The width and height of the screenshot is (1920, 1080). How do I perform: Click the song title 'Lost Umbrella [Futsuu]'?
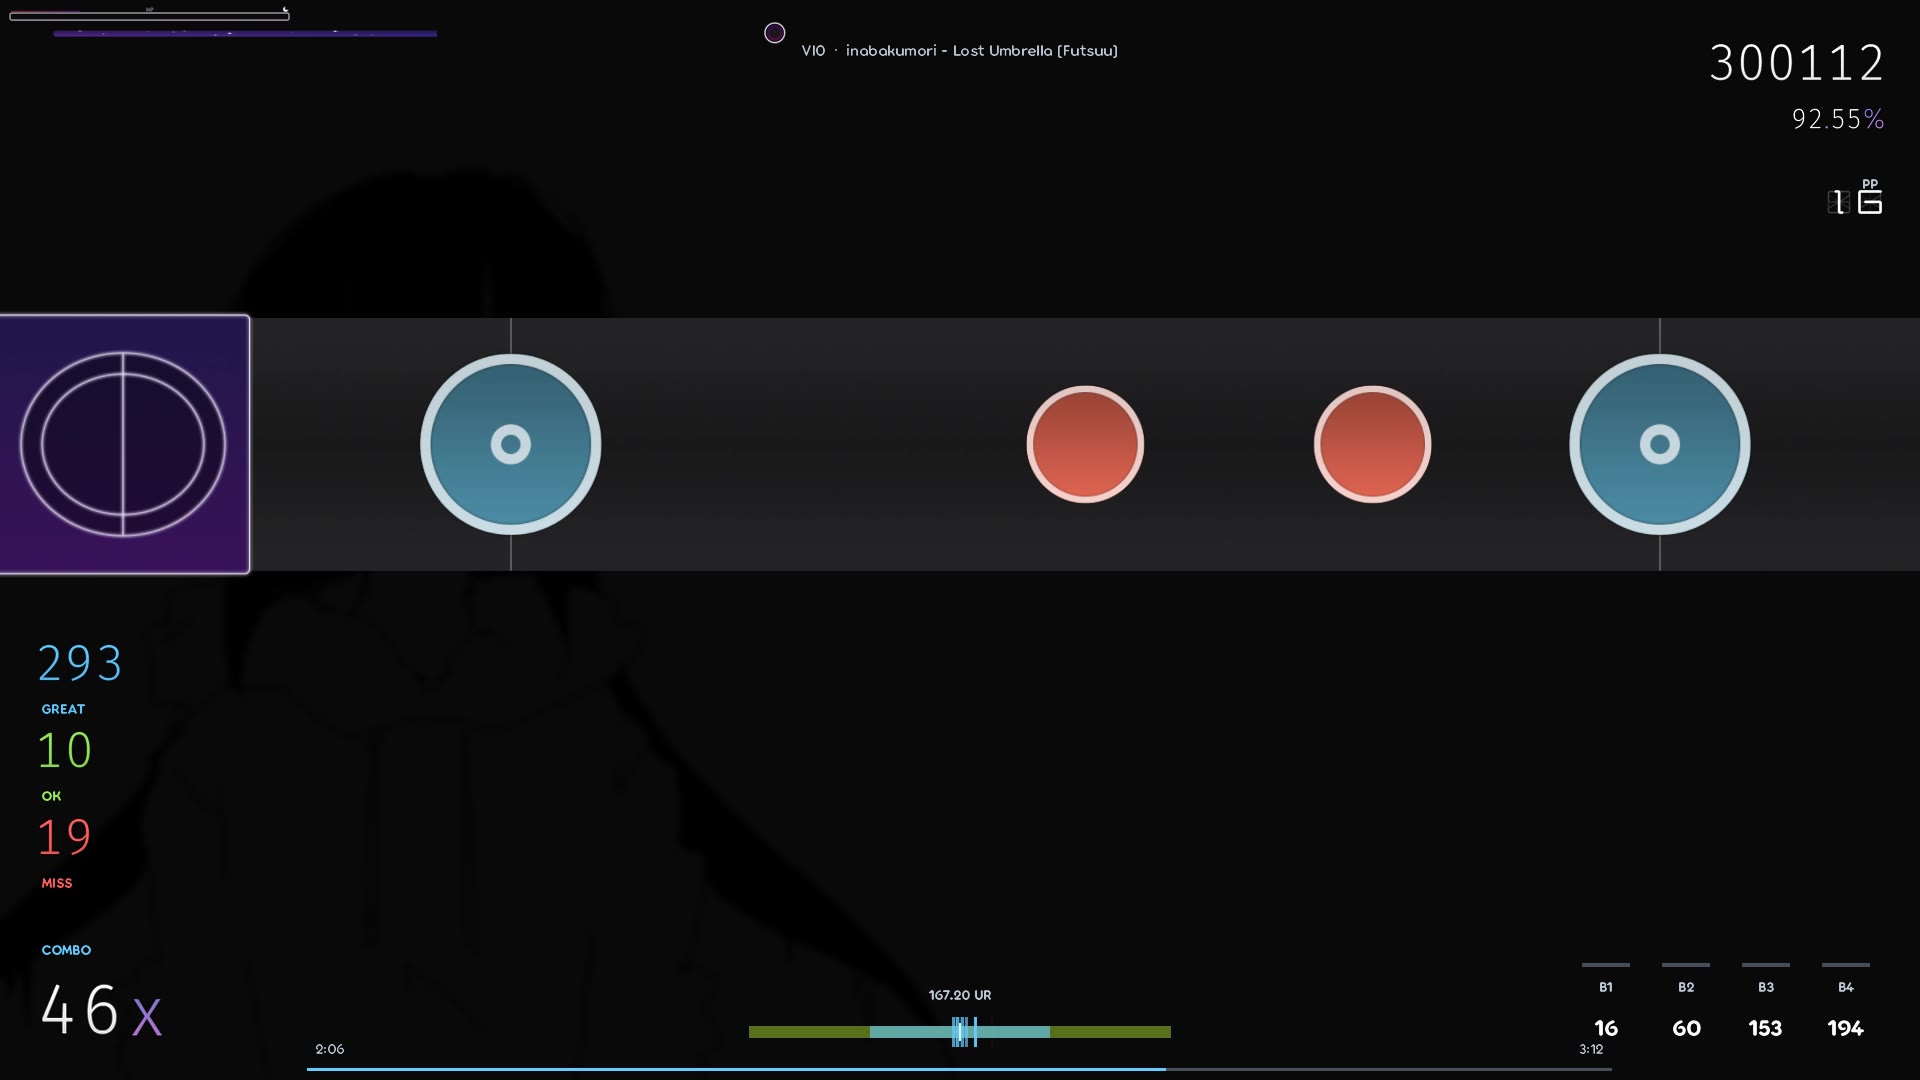pos(1035,51)
